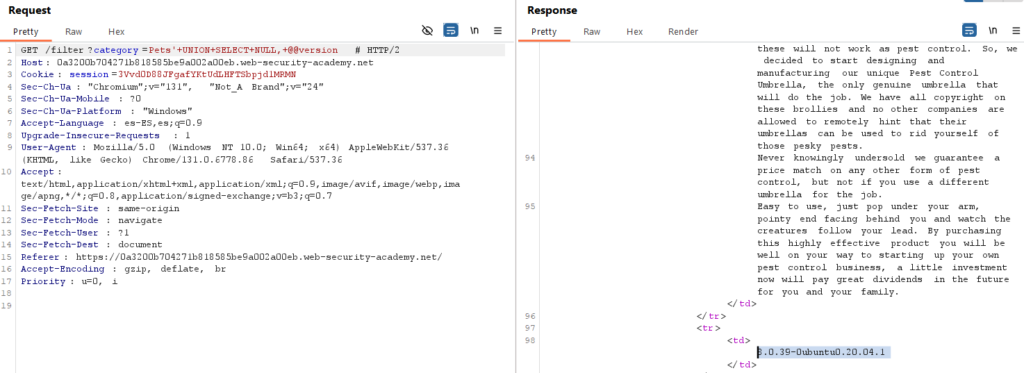The image size is (1024, 373).
Task: Switch to the Request Pretty tab
Action: pyautogui.click(x=25, y=31)
